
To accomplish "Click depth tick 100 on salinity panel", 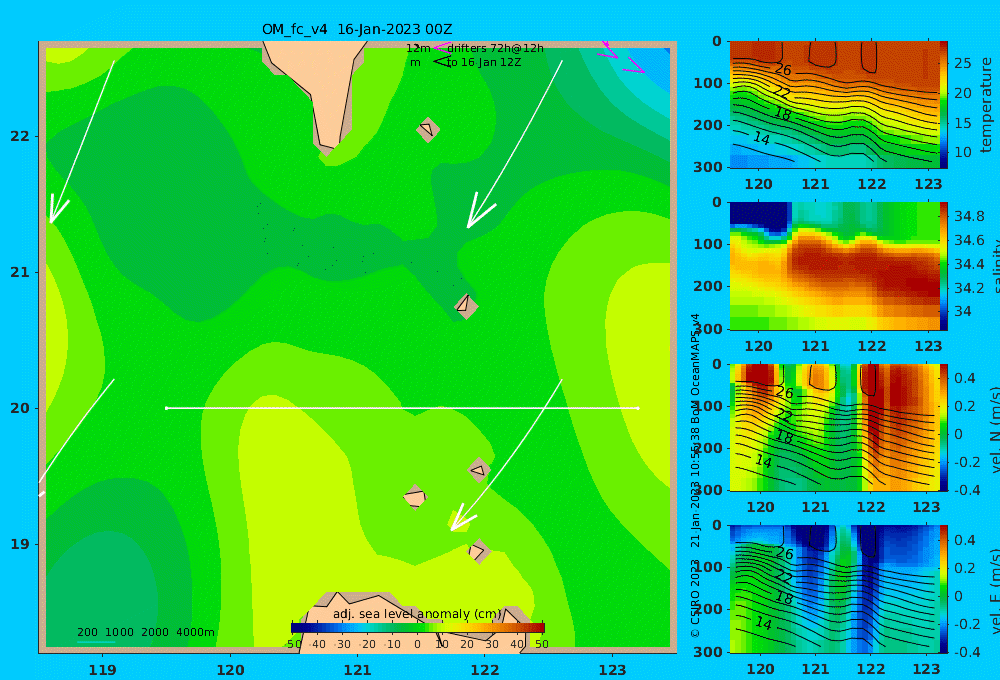I will point(708,244).
